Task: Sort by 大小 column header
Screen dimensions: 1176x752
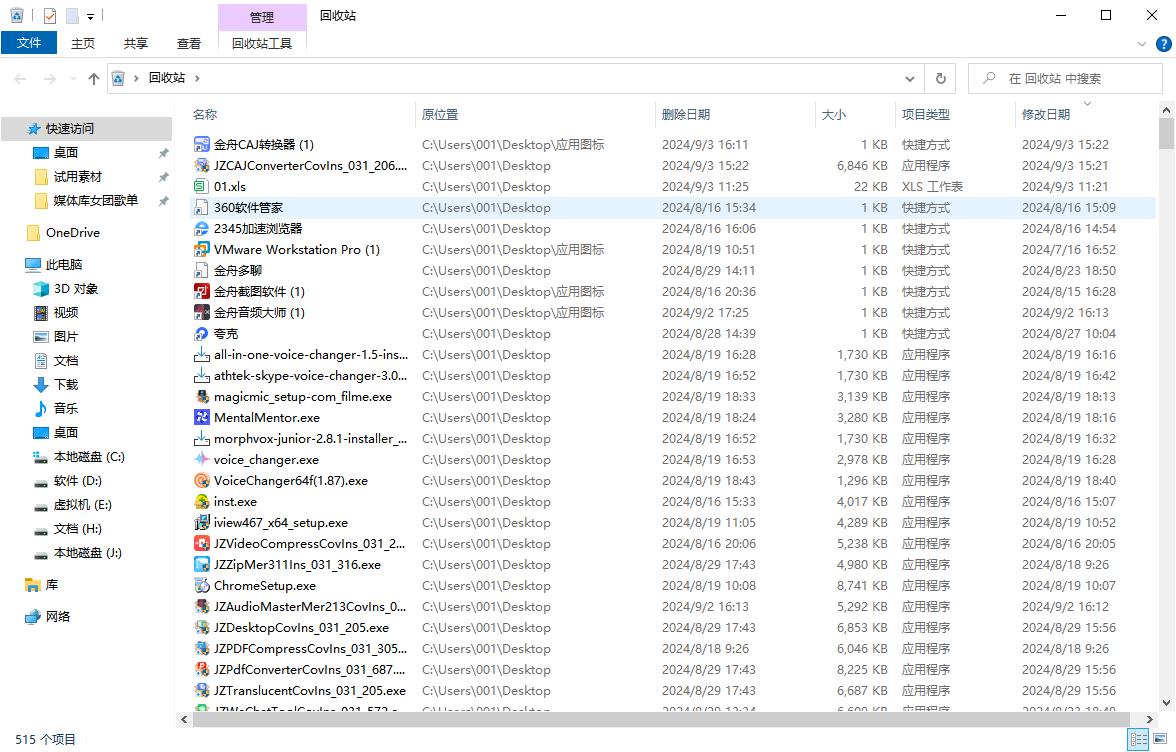Action: (x=834, y=114)
